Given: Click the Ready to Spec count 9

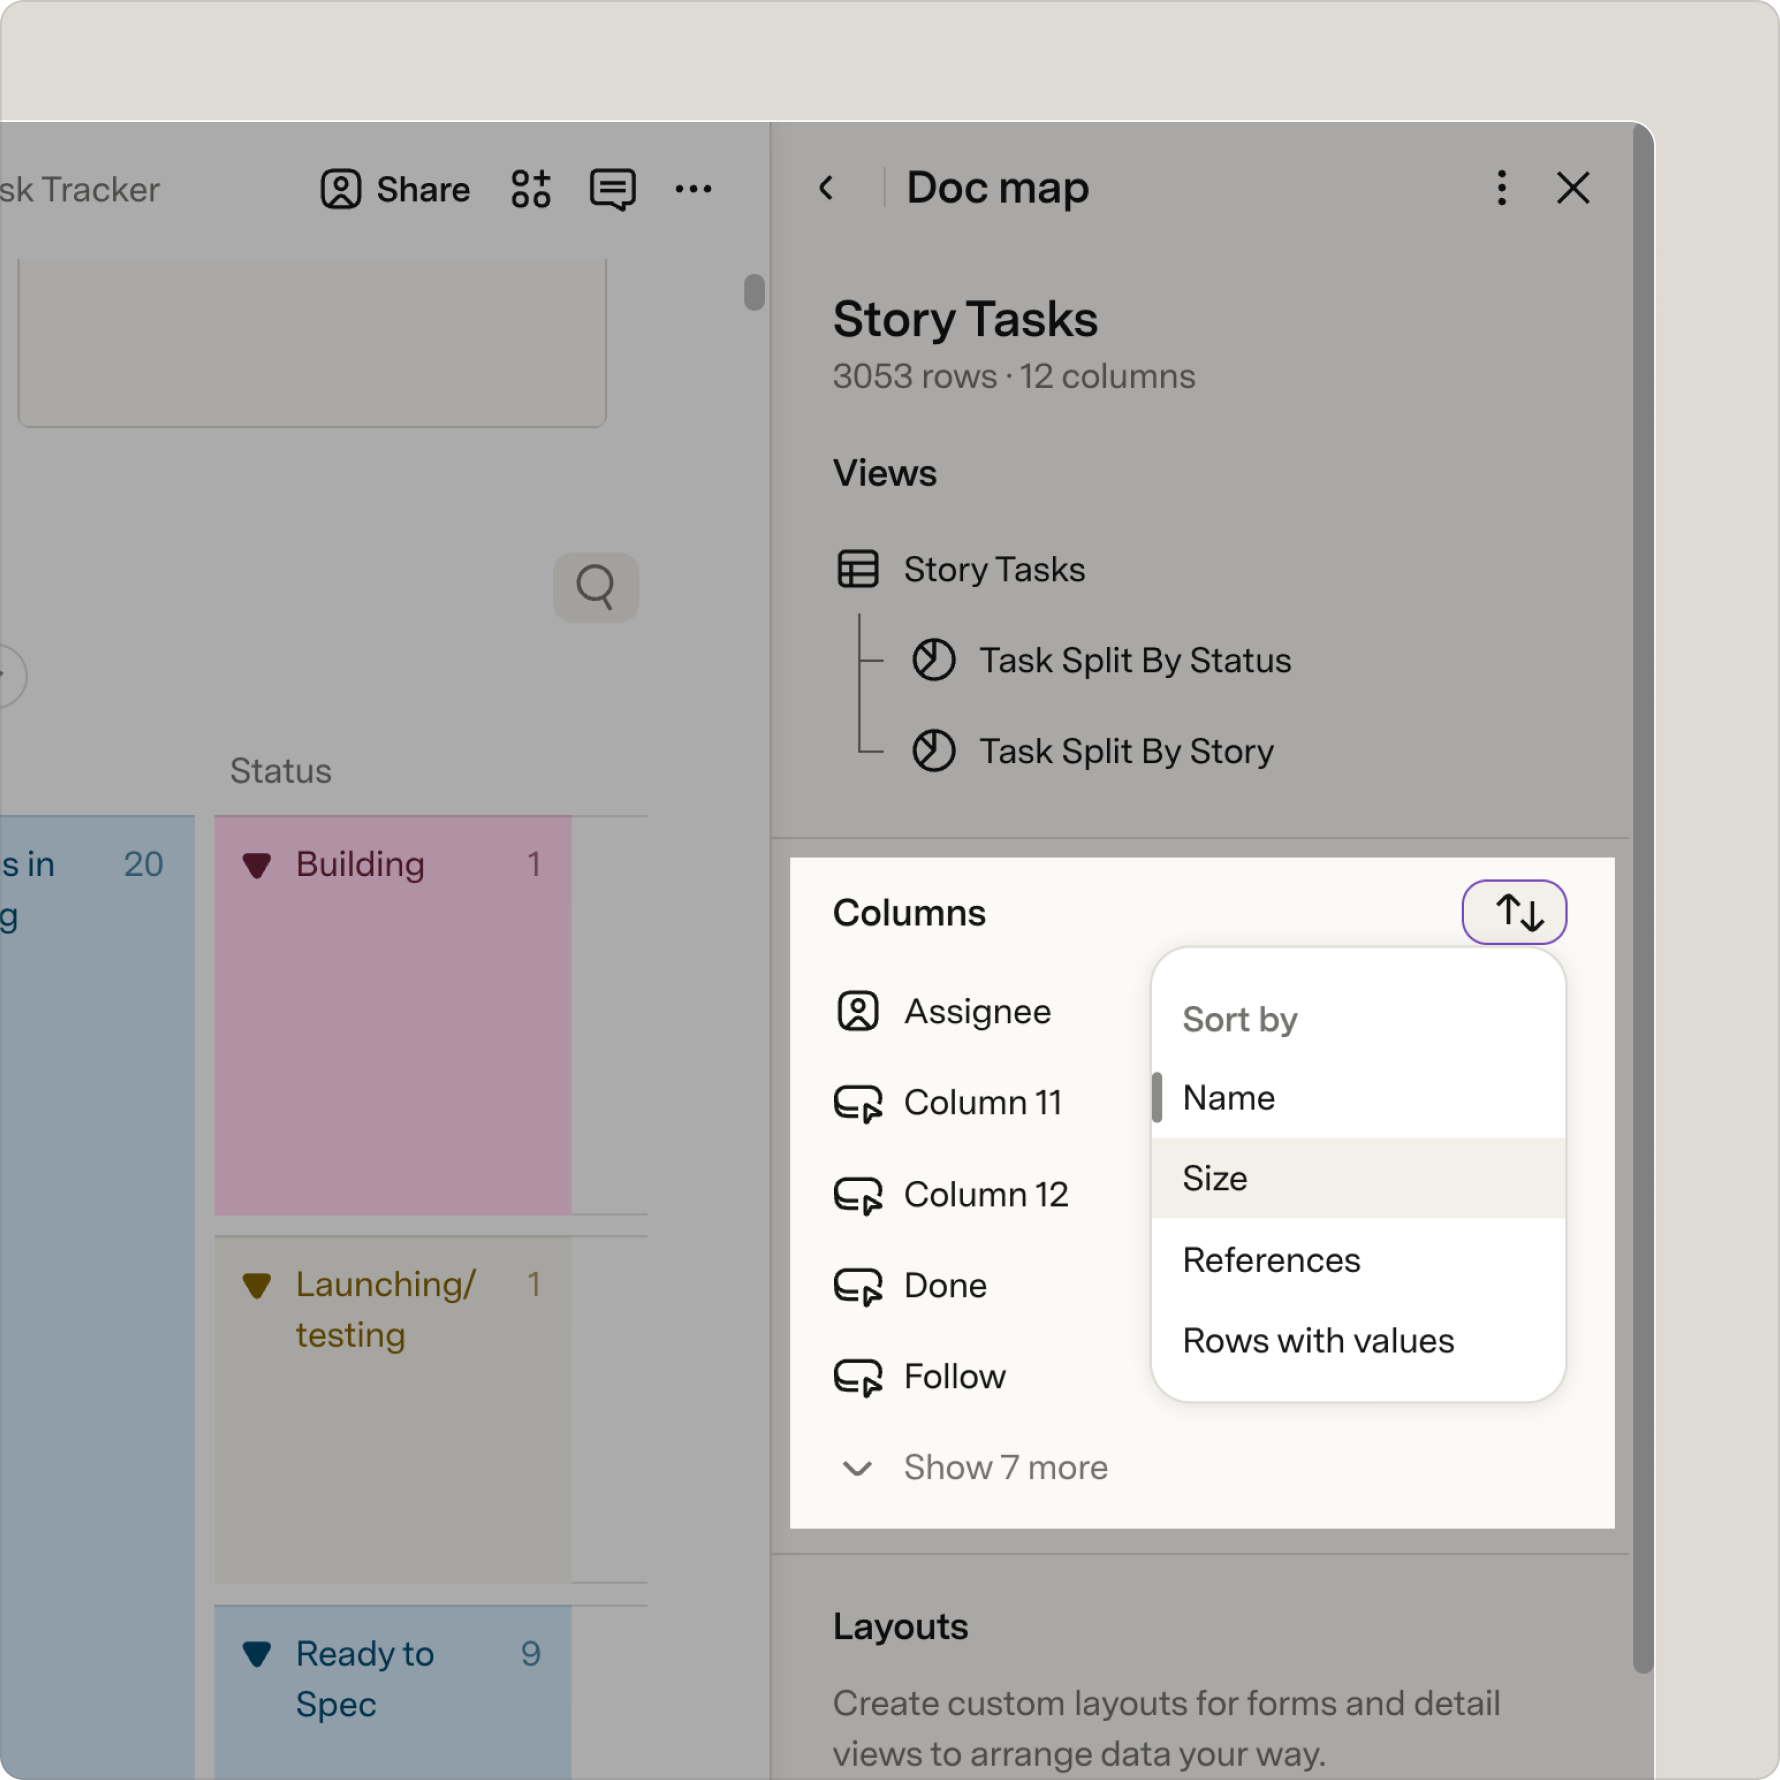Looking at the screenshot, I should (x=531, y=1654).
